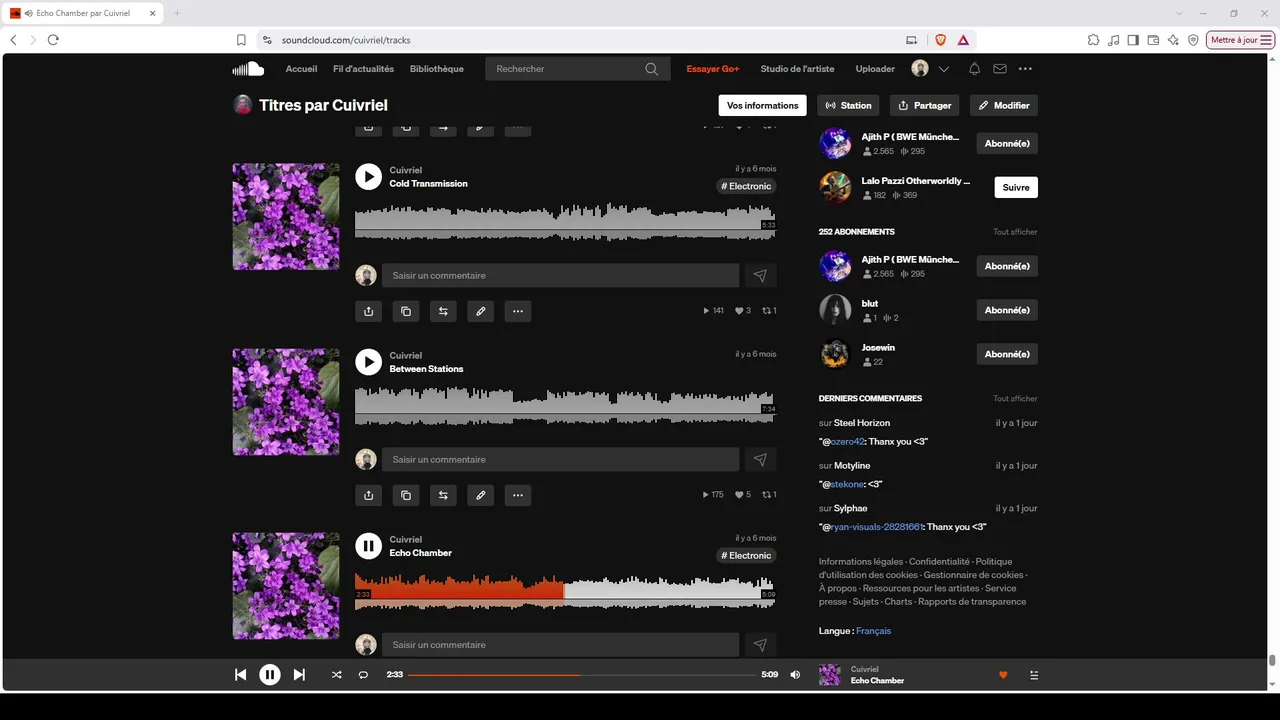Open the browser tab search chevron

pos(1180,13)
